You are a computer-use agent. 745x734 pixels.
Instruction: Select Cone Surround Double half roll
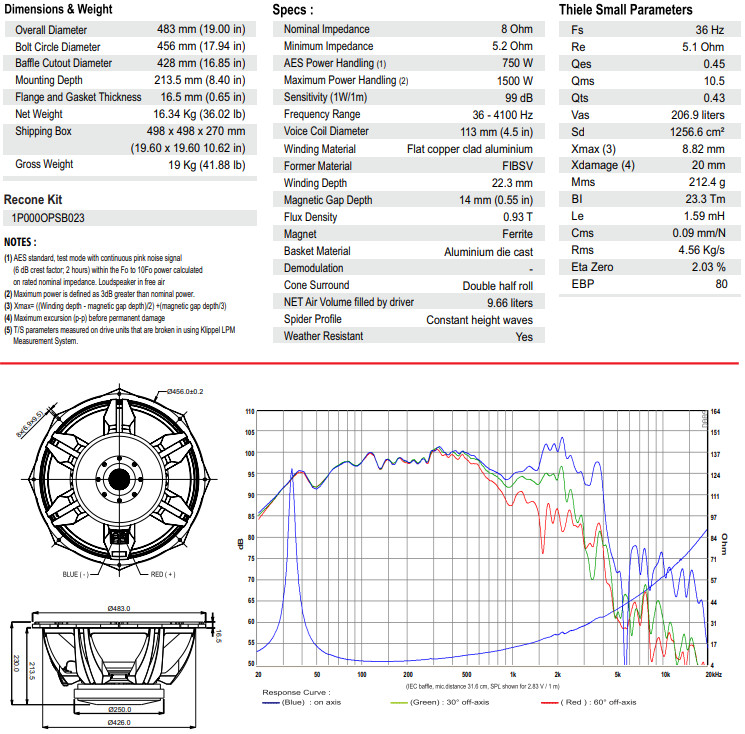click(497, 286)
